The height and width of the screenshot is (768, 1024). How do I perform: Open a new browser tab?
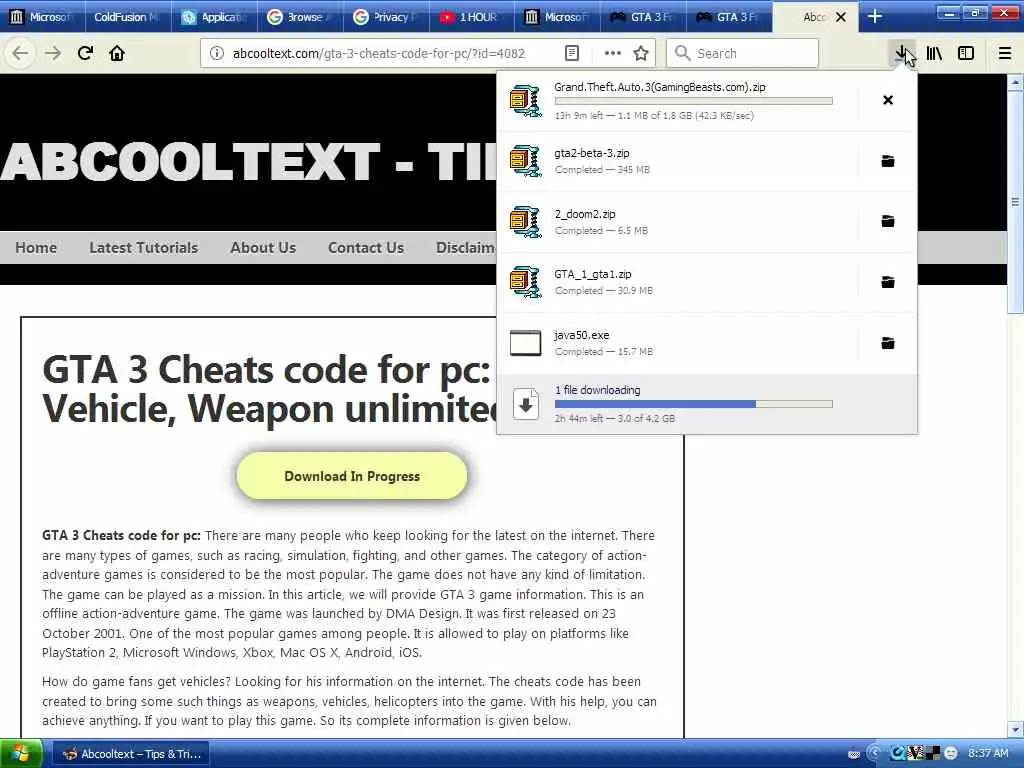[875, 17]
